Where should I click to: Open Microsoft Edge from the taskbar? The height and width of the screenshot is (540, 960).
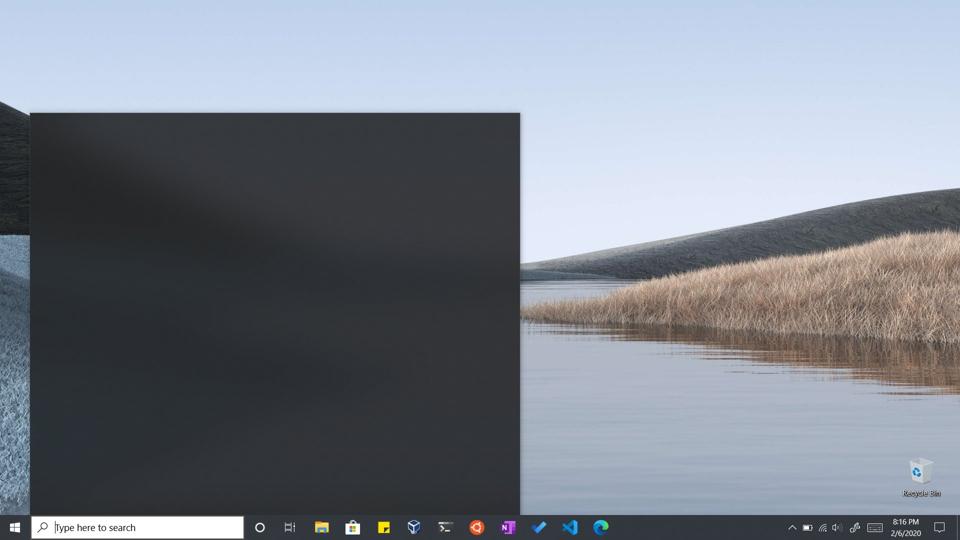601,527
